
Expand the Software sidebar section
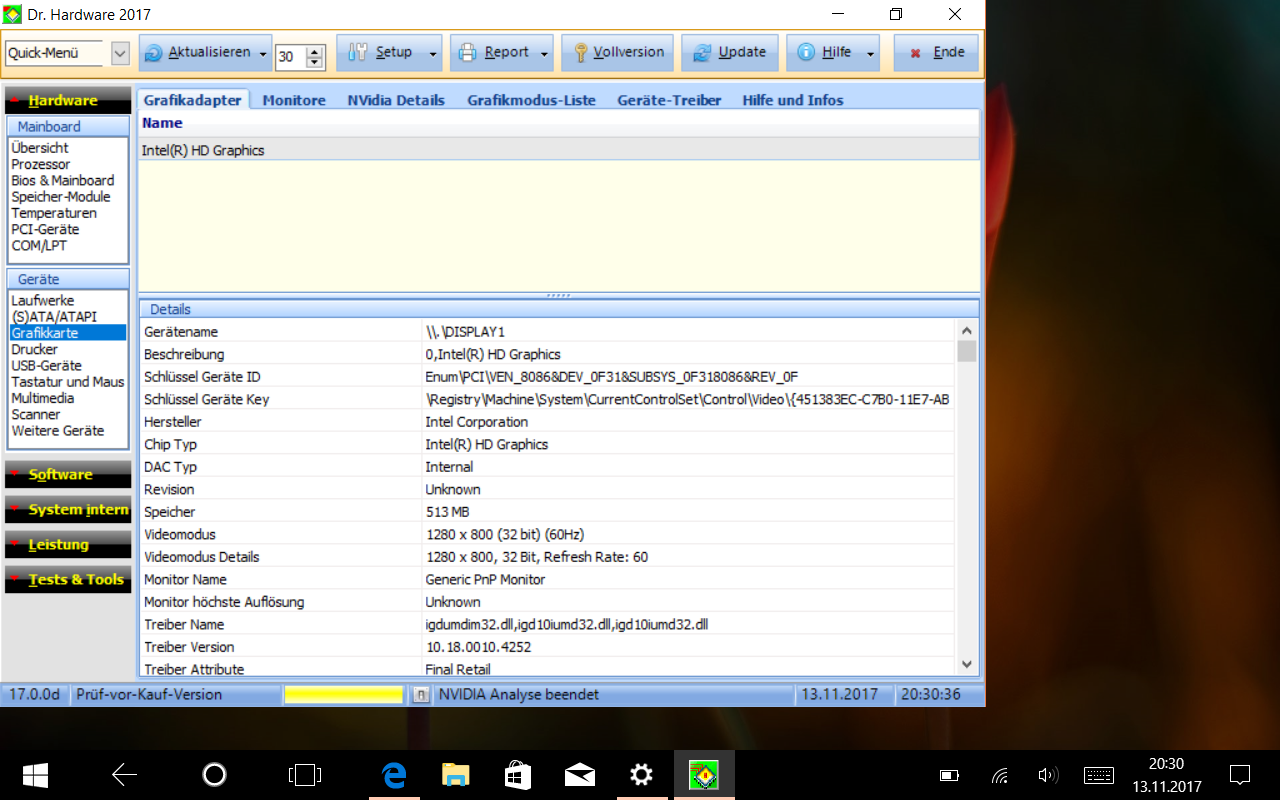(67, 475)
